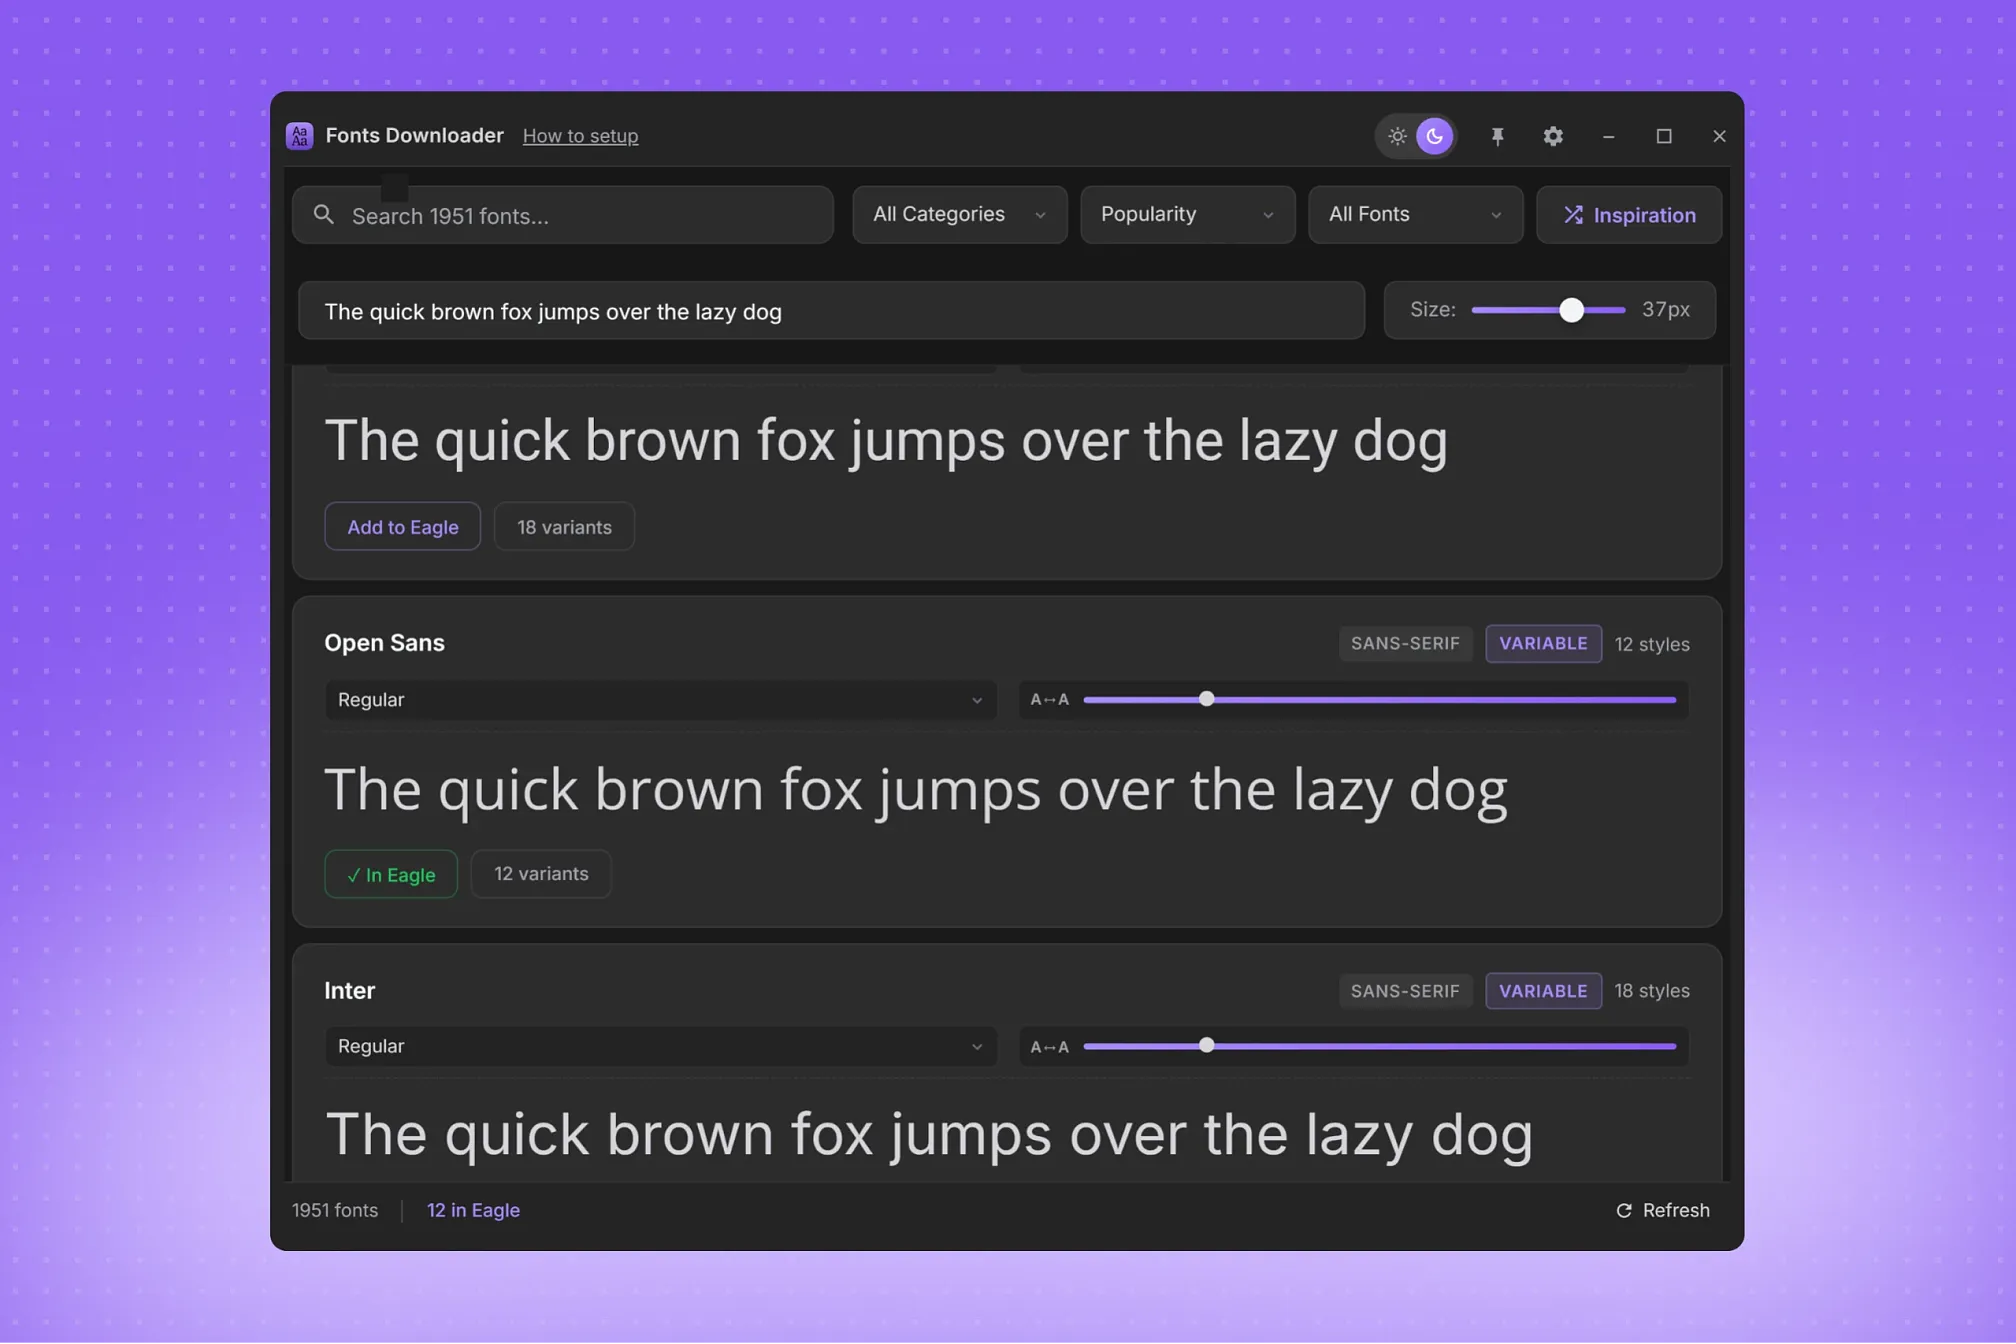Switch to light mode sun icon
2016x1344 pixels.
coord(1397,136)
